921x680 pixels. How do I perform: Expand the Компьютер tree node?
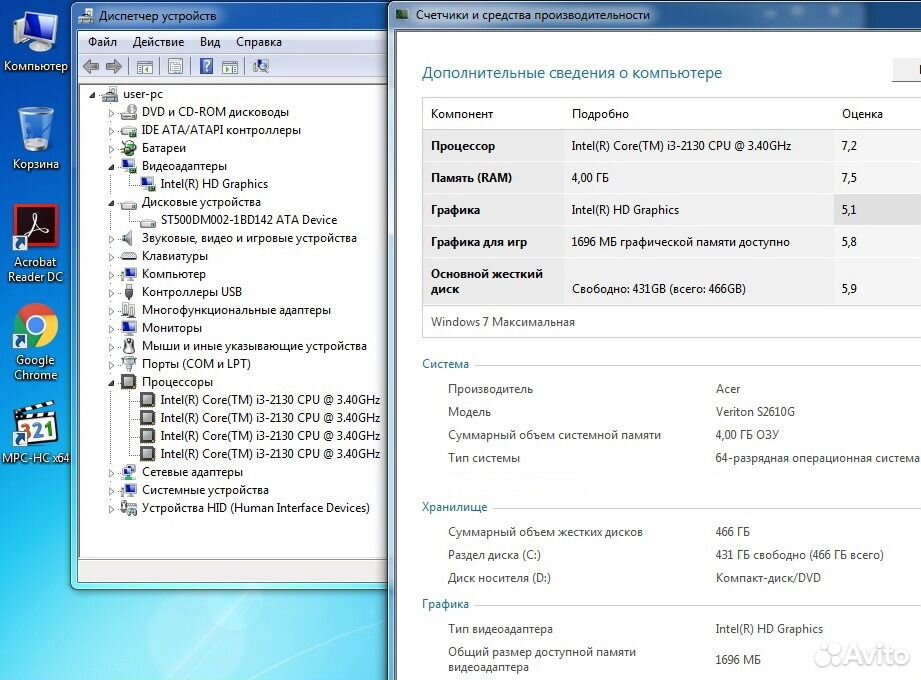tap(111, 274)
